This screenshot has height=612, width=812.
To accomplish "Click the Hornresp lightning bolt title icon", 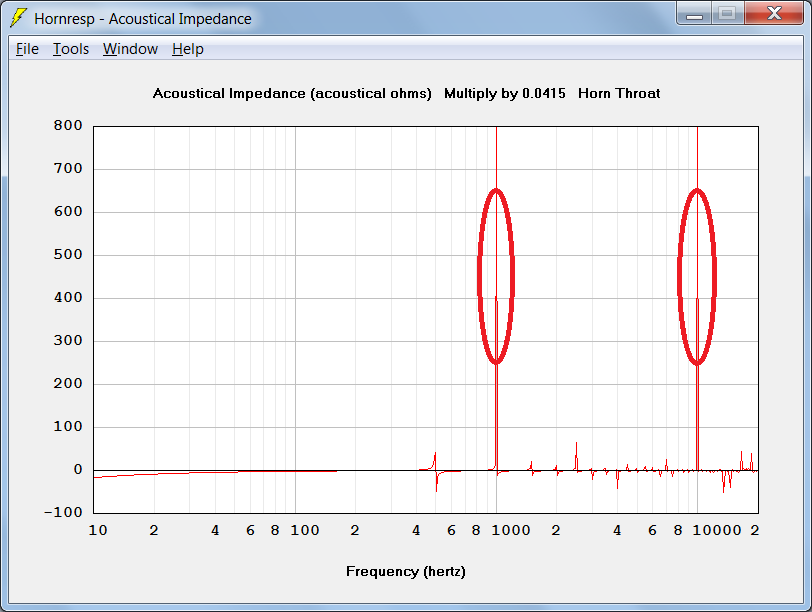I will [18, 18].
